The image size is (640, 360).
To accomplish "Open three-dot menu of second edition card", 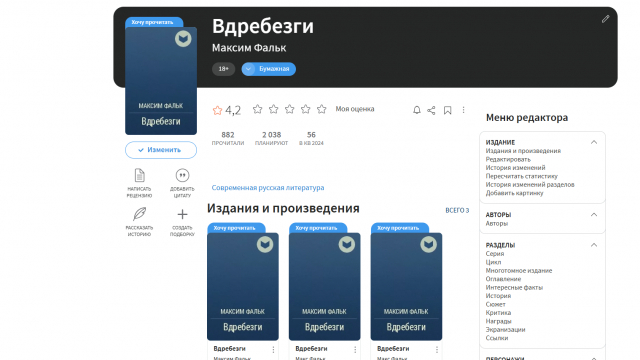I will [355, 350].
